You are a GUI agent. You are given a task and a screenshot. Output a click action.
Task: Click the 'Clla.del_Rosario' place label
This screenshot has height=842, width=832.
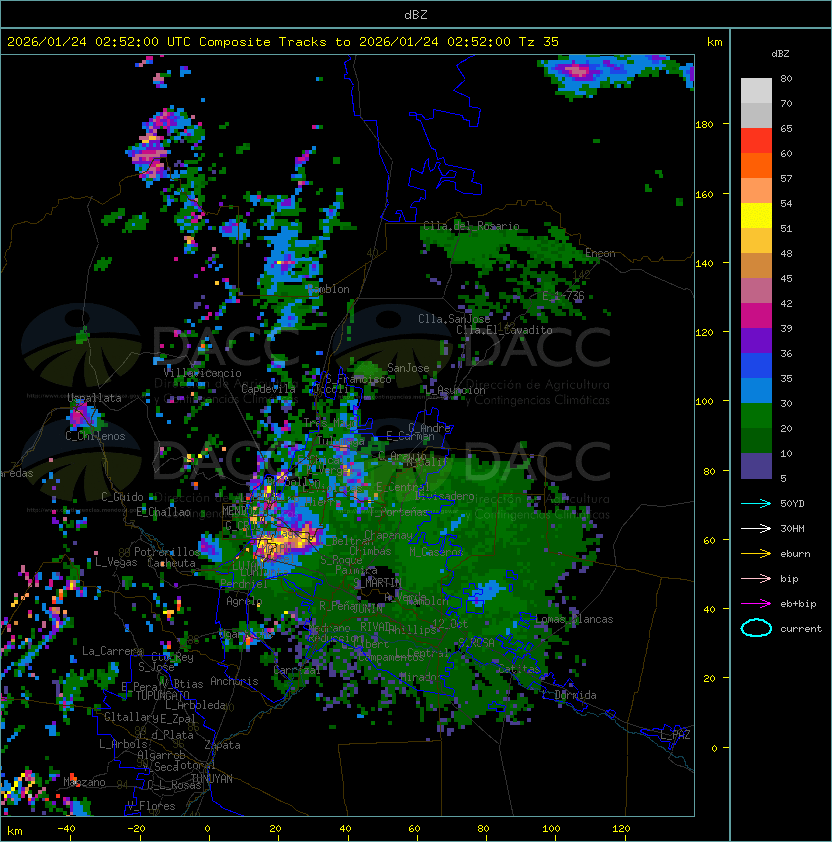coord(471,226)
